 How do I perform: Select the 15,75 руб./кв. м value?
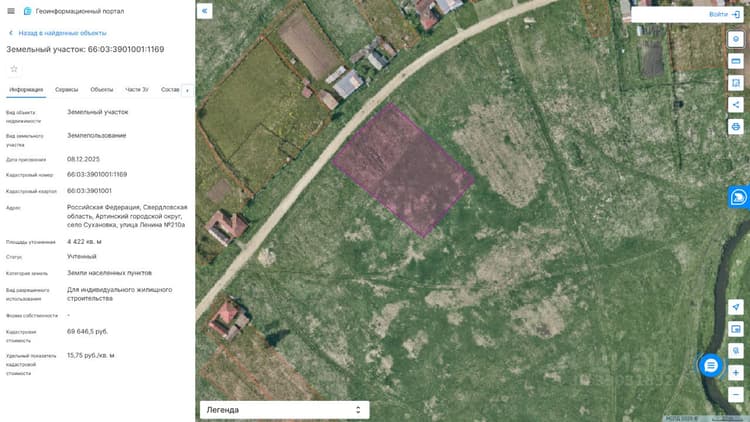[91, 355]
